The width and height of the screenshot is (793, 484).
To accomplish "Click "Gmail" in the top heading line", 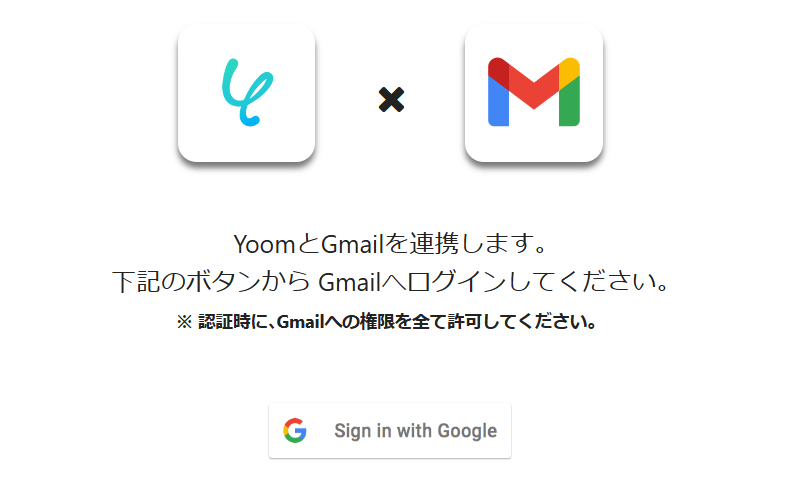I will 353,244.
